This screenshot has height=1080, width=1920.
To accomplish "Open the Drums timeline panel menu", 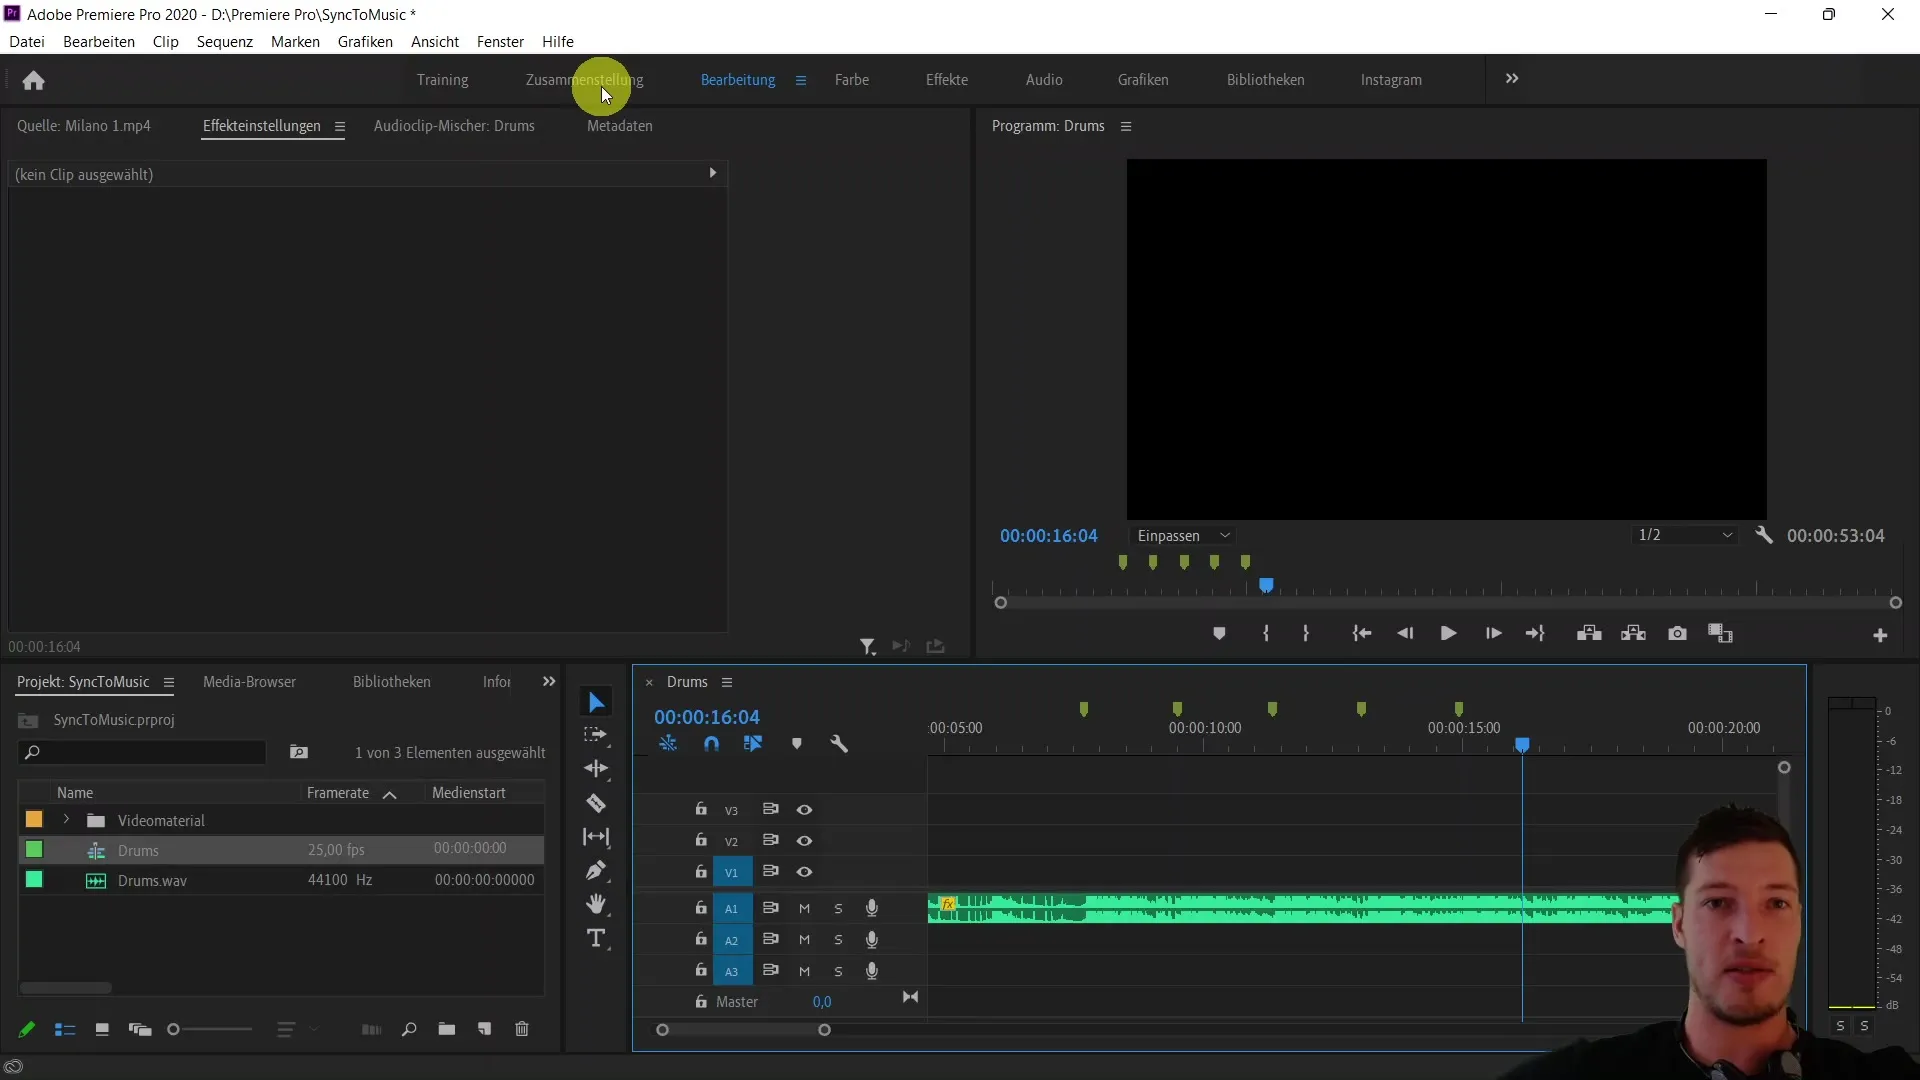I will 727,682.
